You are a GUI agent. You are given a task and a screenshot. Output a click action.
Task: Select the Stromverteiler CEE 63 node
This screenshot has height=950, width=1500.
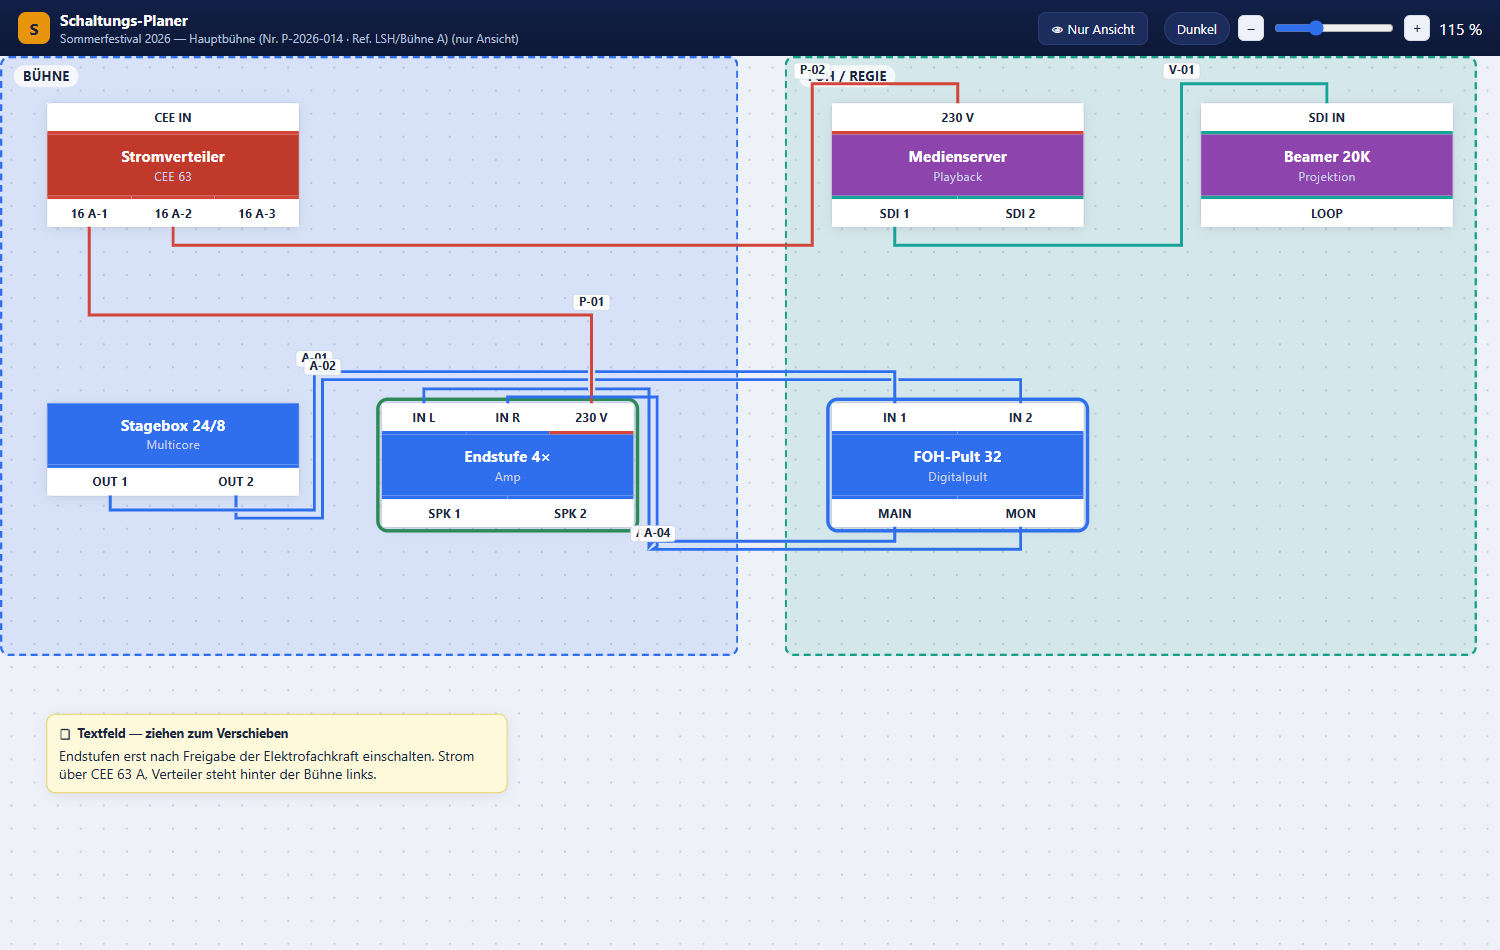(x=173, y=165)
